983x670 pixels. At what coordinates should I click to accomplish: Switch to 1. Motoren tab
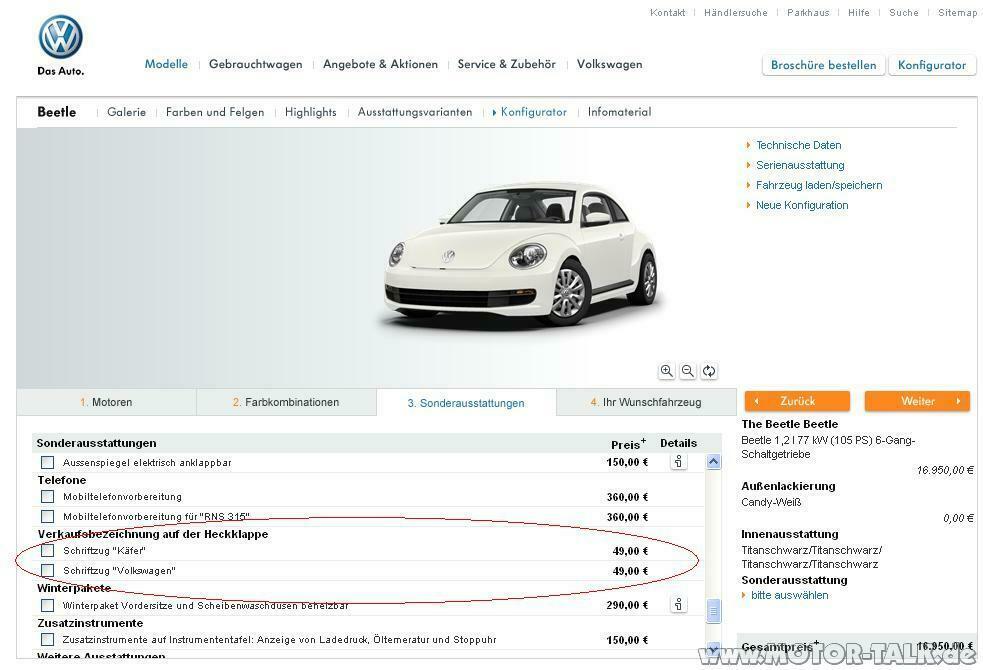(106, 402)
